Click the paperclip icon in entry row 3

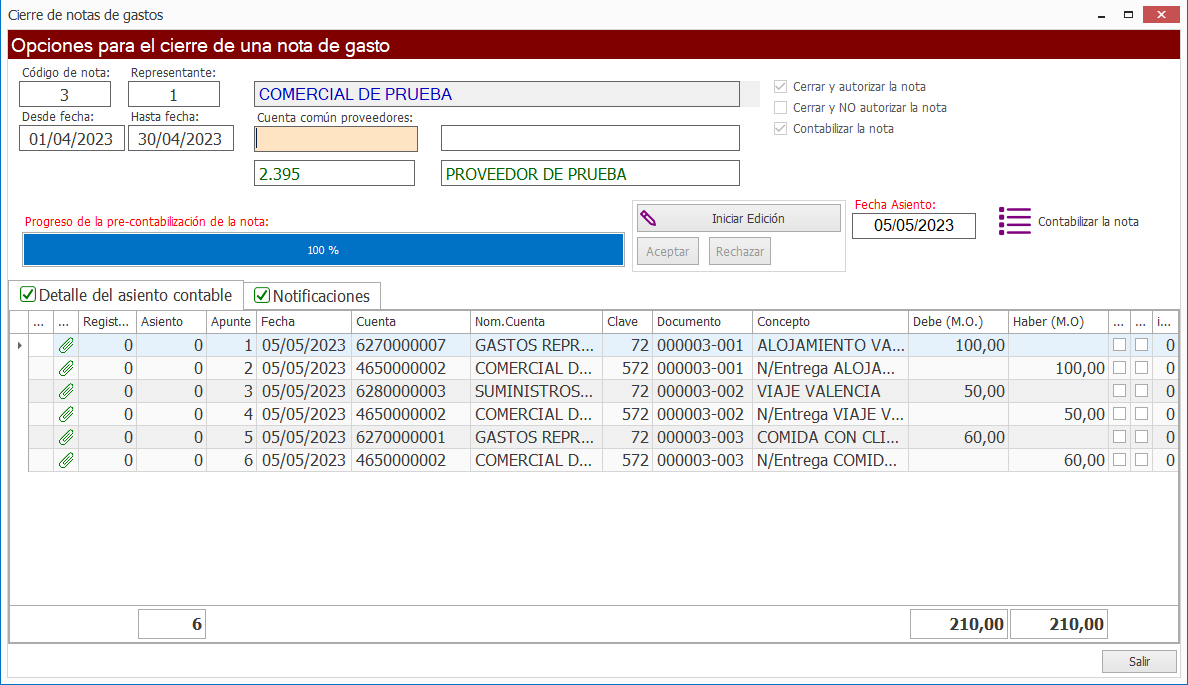click(66, 391)
